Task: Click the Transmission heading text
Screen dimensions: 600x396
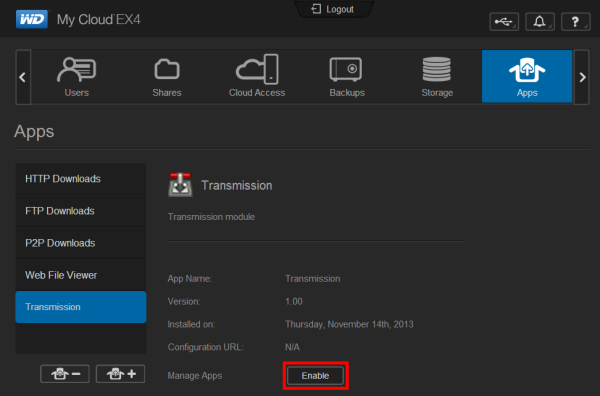Action: [236, 186]
